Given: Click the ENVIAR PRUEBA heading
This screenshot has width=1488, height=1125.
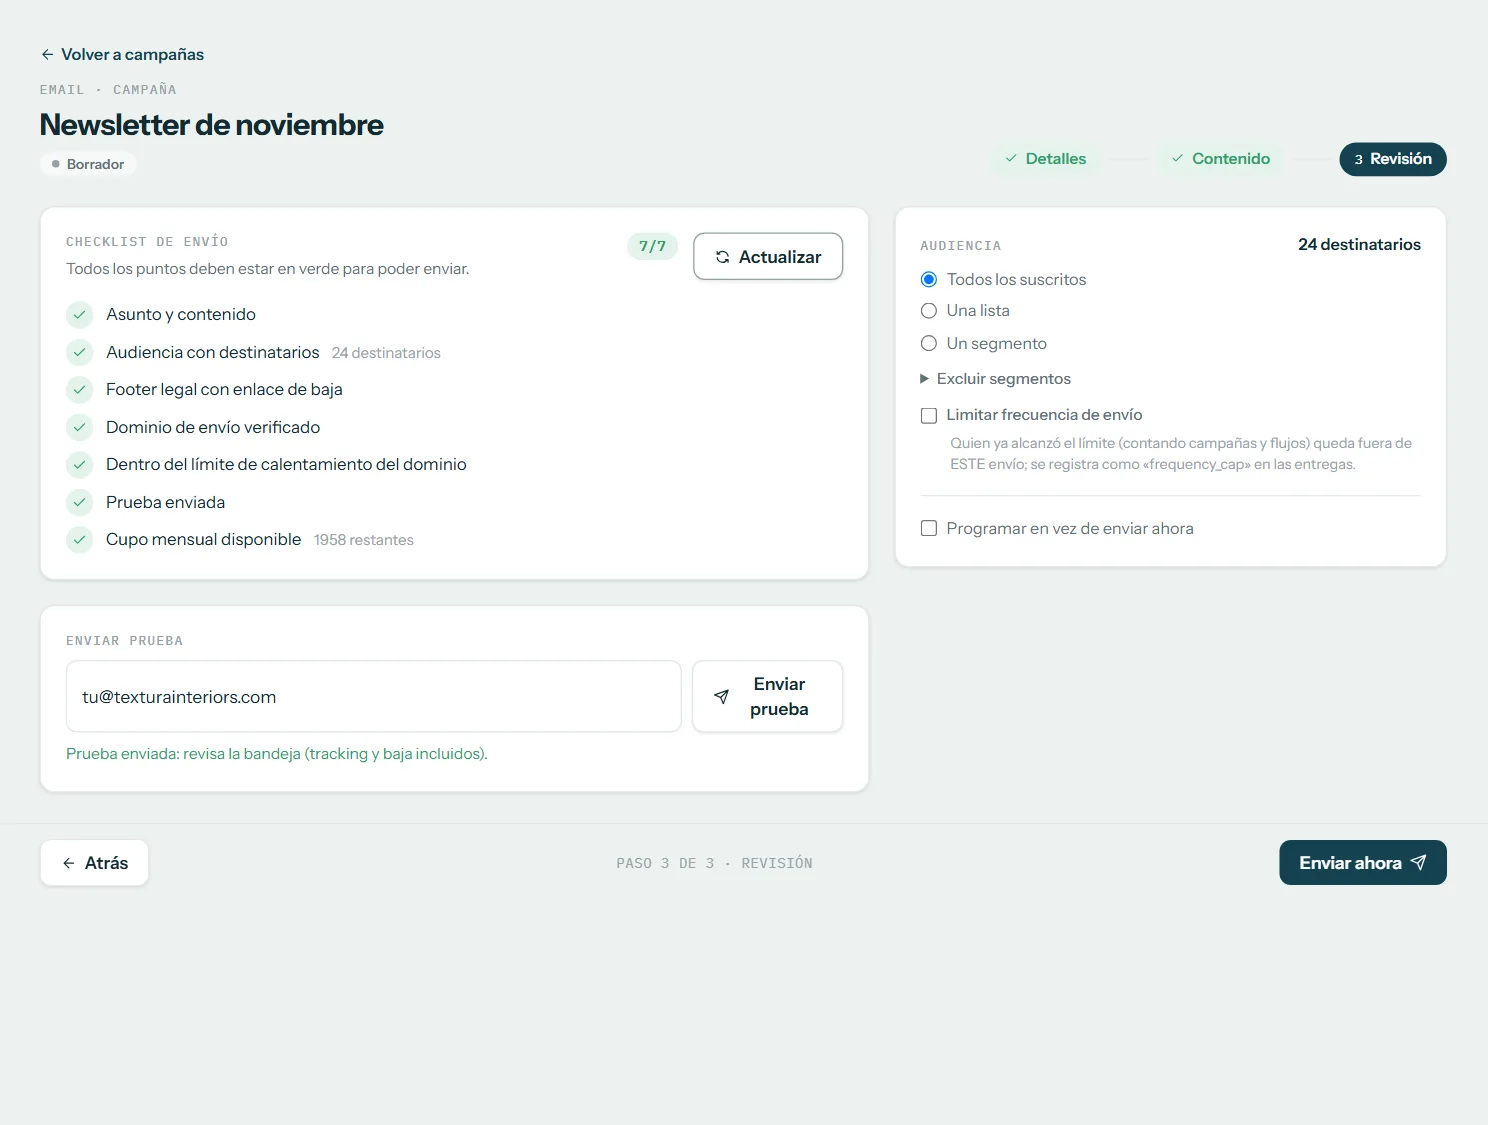Looking at the screenshot, I should coord(124,641).
